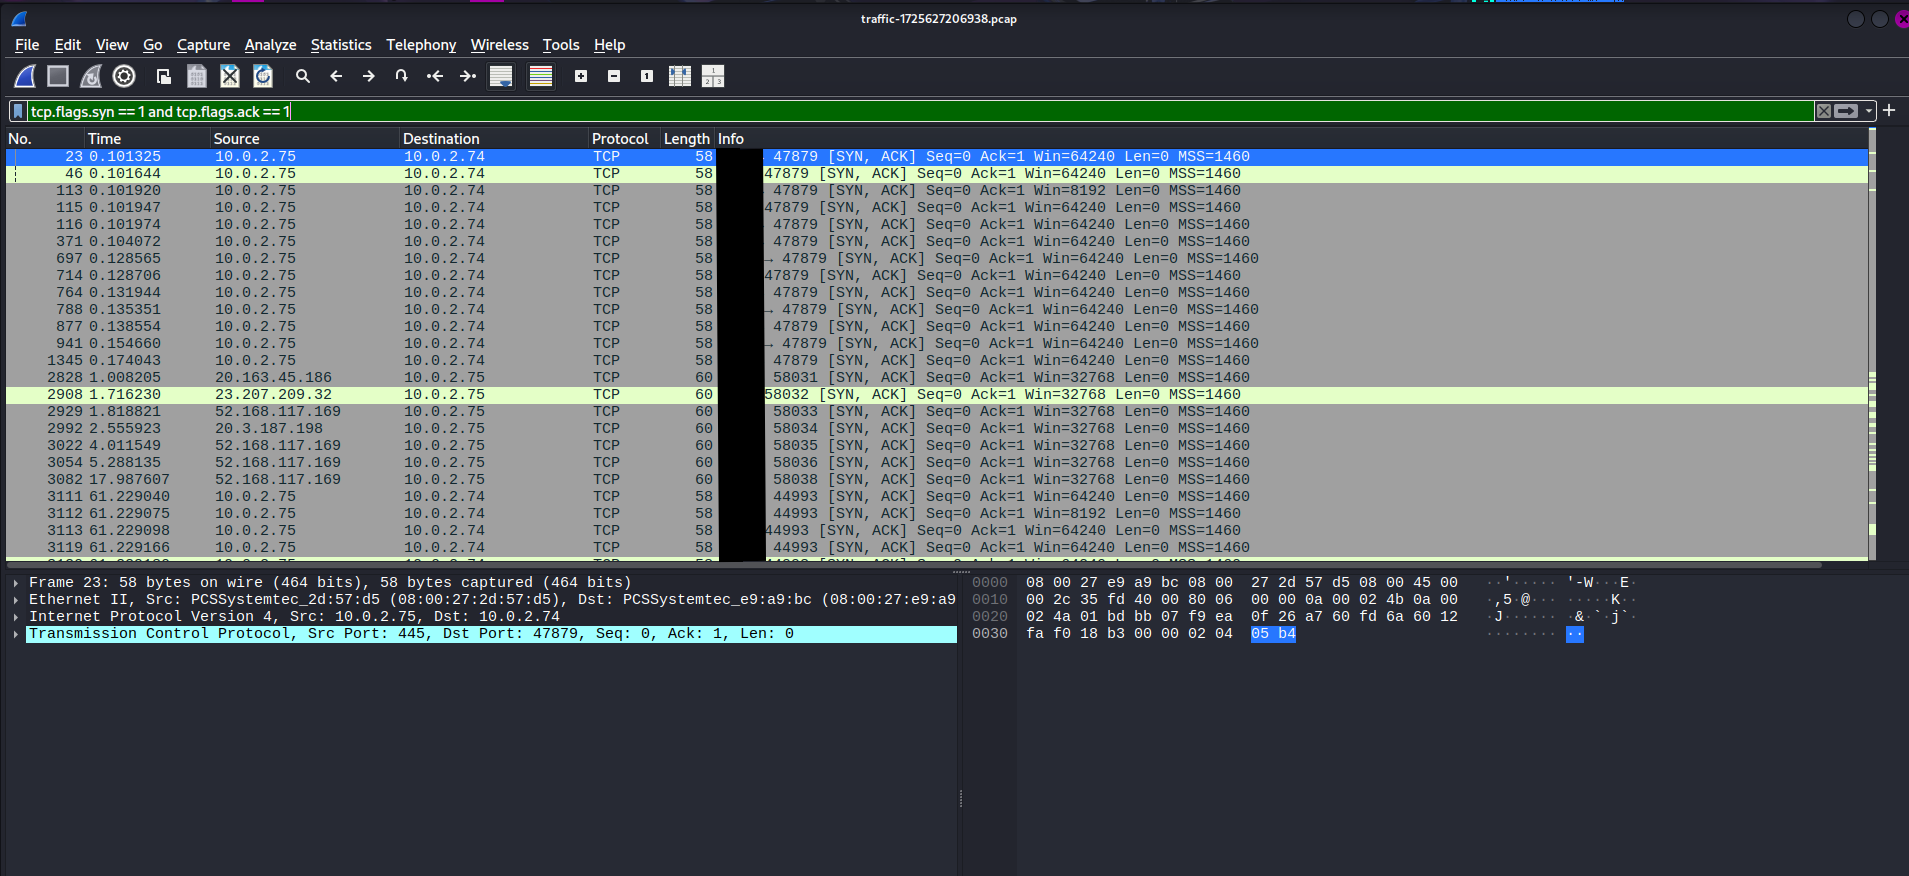The height and width of the screenshot is (876, 1909).
Task: Expand Transmission Control Protocol row
Action: (16, 633)
